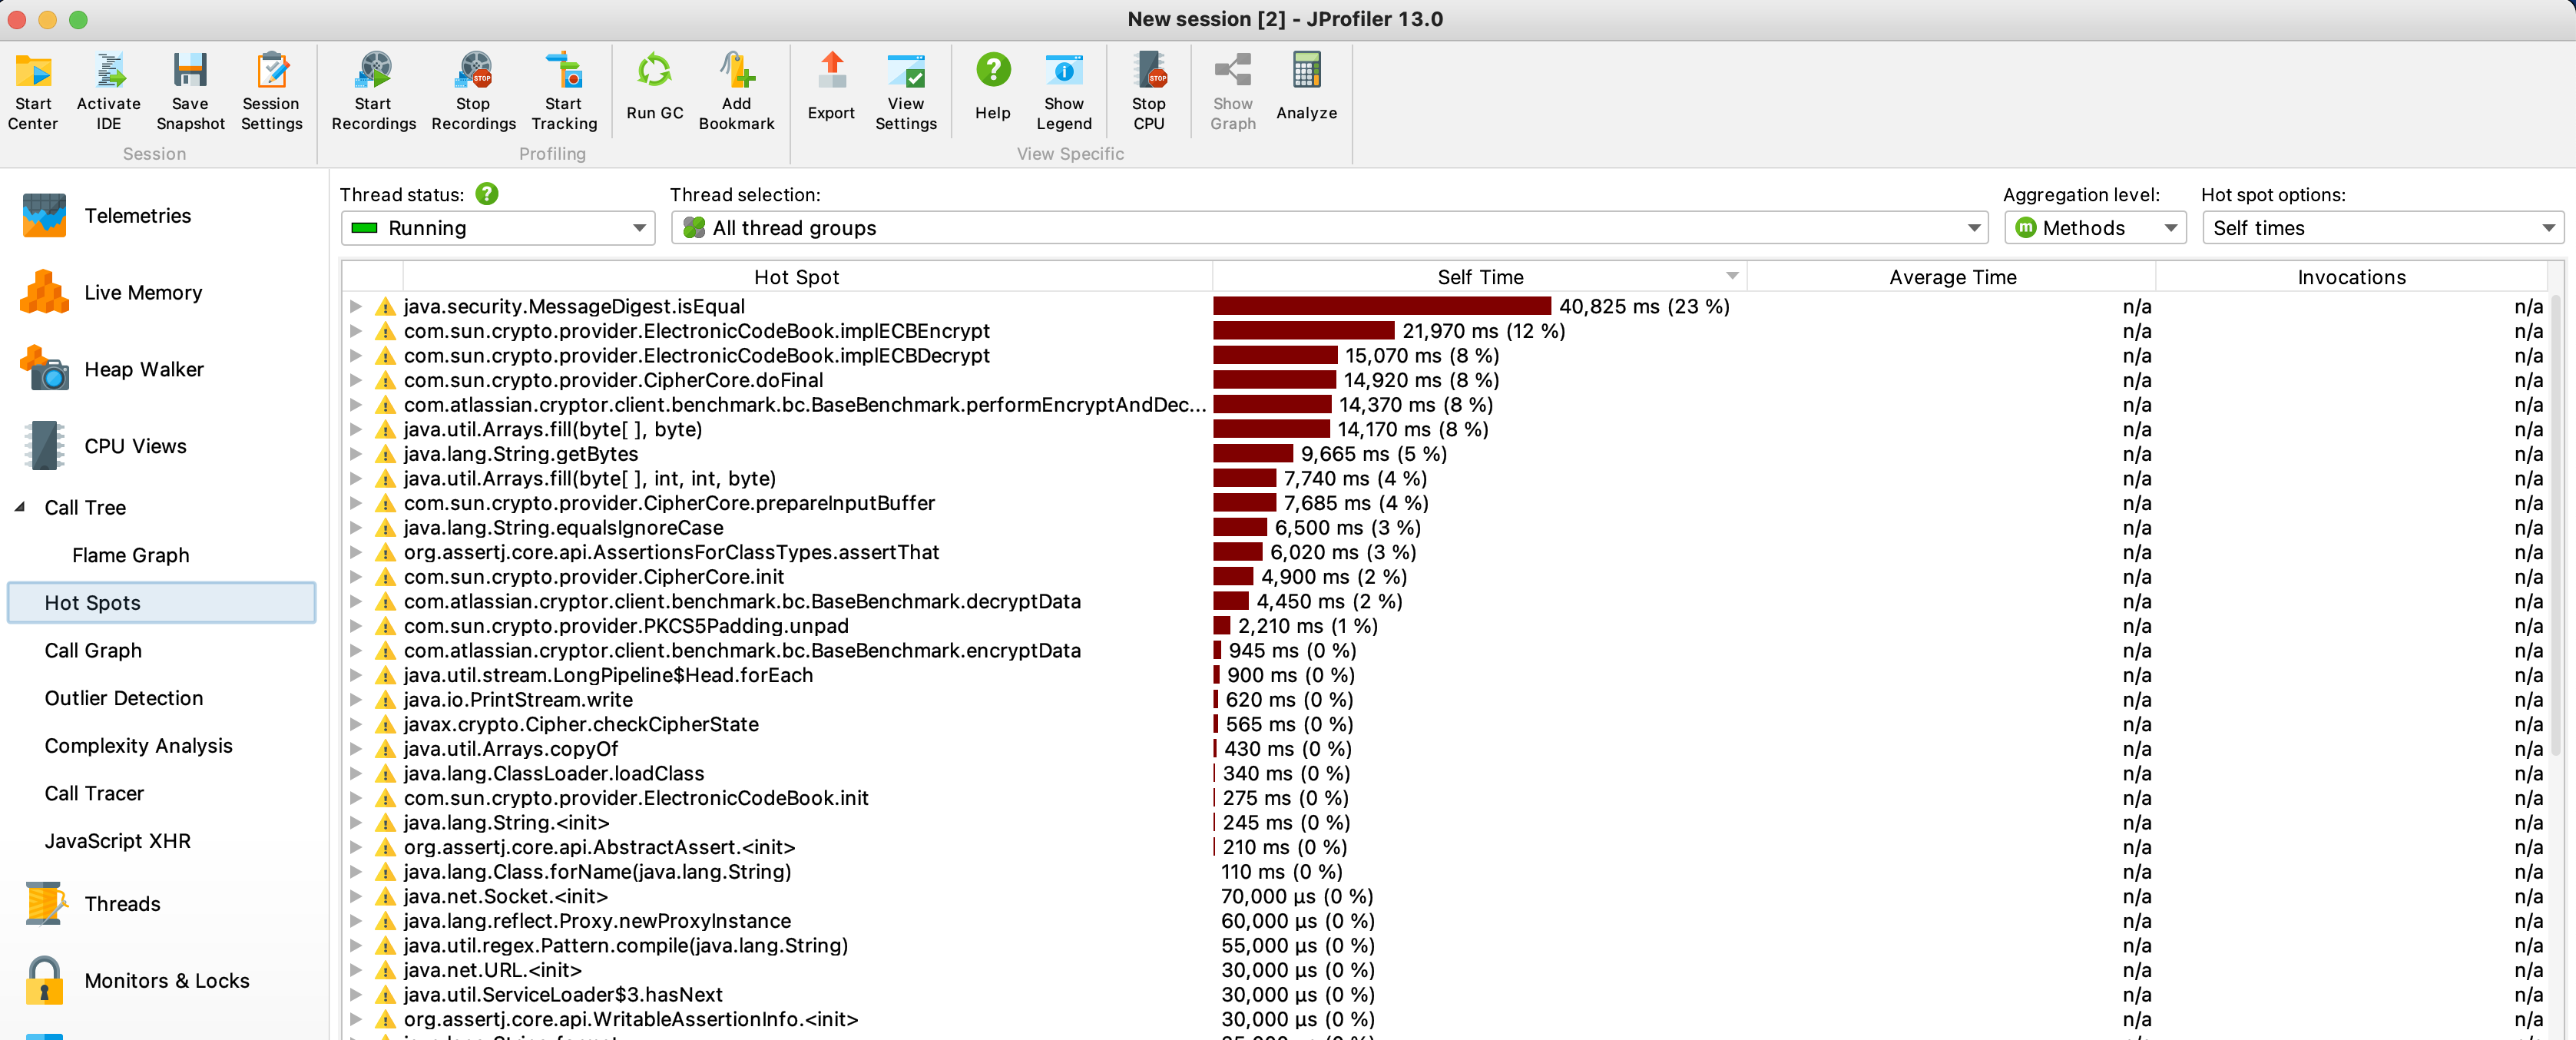Export the current view
The image size is (2576, 1040).
pyautogui.click(x=831, y=90)
